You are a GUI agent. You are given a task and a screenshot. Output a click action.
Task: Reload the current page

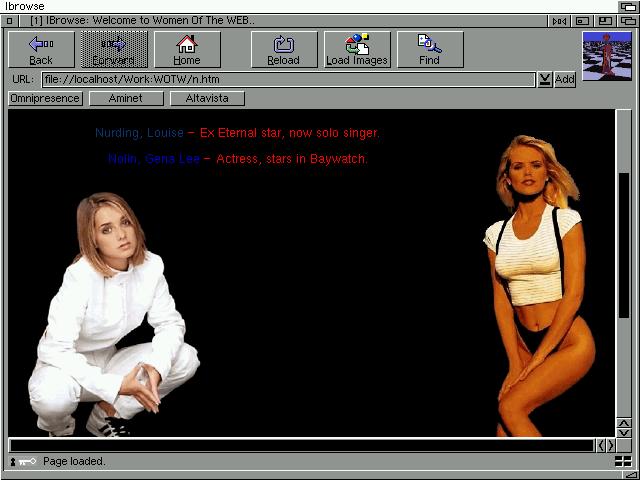[284, 49]
